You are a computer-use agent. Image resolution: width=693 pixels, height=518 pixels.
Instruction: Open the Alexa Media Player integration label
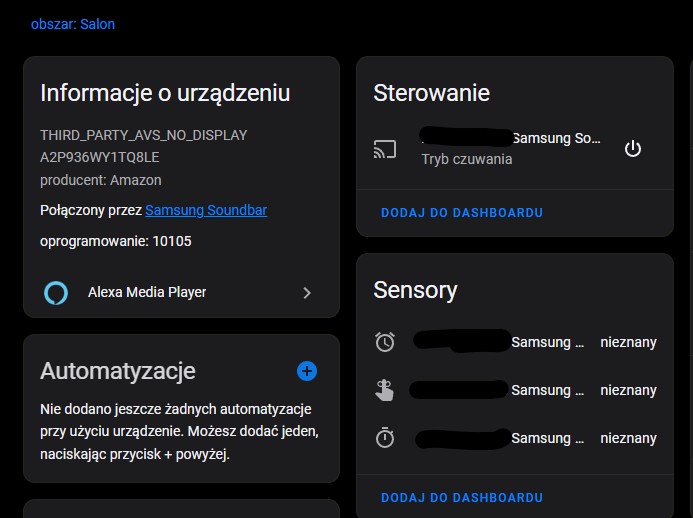[147, 292]
